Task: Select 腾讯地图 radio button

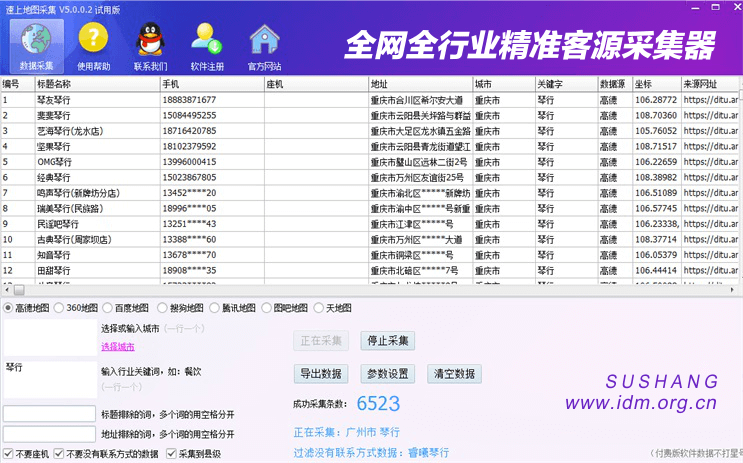Action: (214, 308)
